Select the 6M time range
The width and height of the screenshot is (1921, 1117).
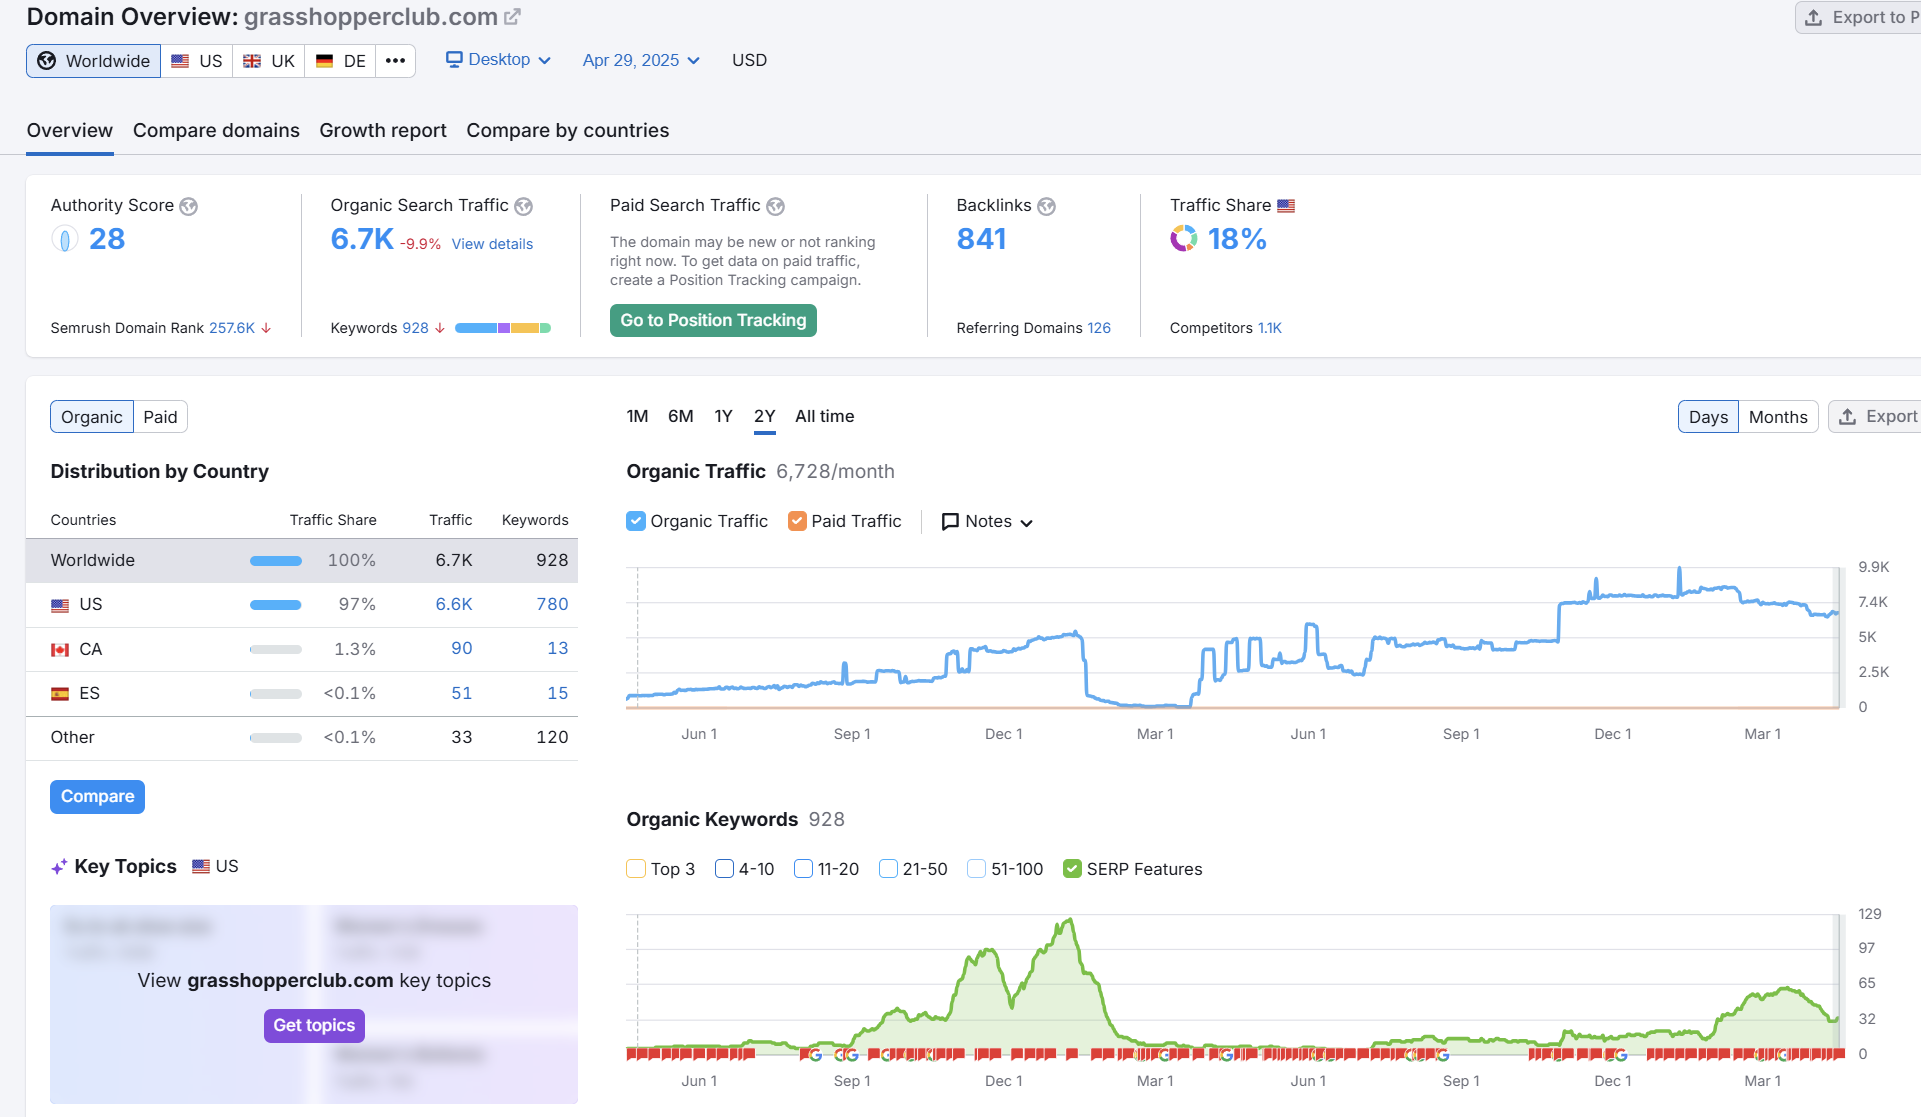pos(680,416)
